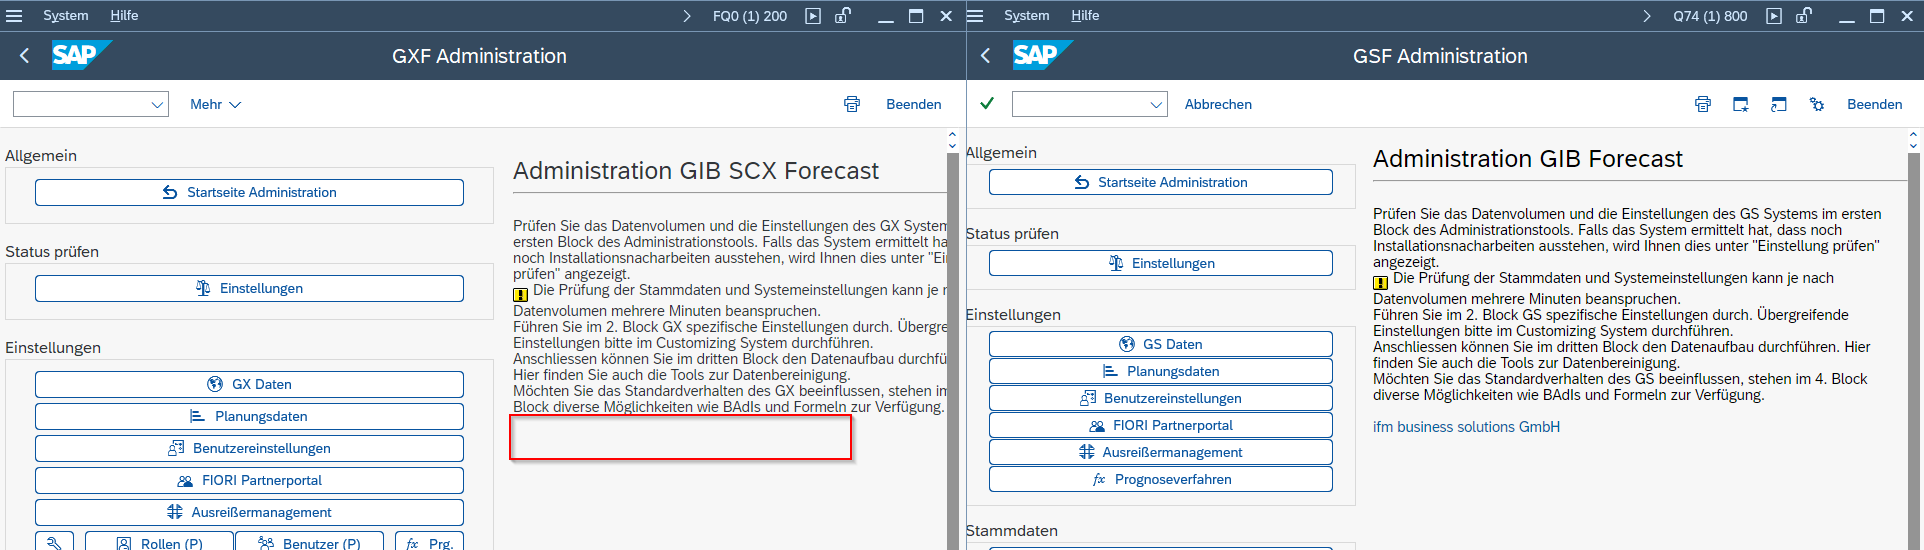Click the wrench tool button in GXF Einstellungen
The image size is (1924, 550).
click(x=54, y=542)
